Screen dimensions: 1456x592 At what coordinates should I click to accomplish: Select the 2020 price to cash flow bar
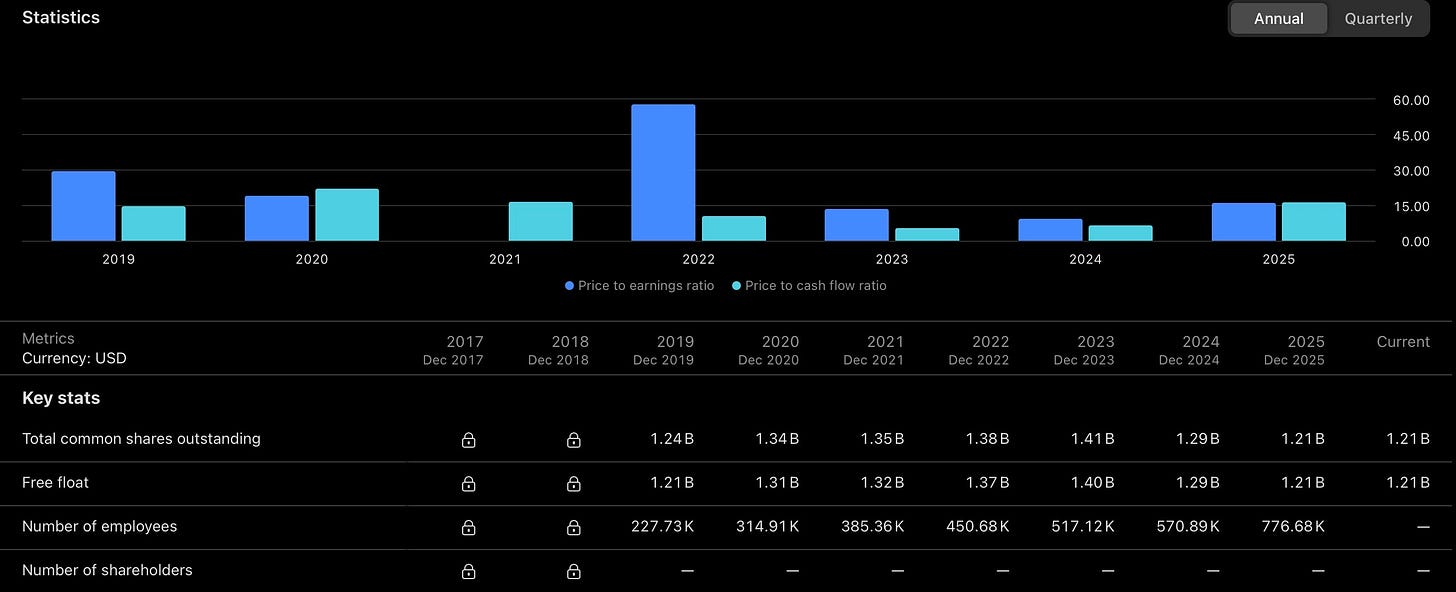[x=347, y=215]
